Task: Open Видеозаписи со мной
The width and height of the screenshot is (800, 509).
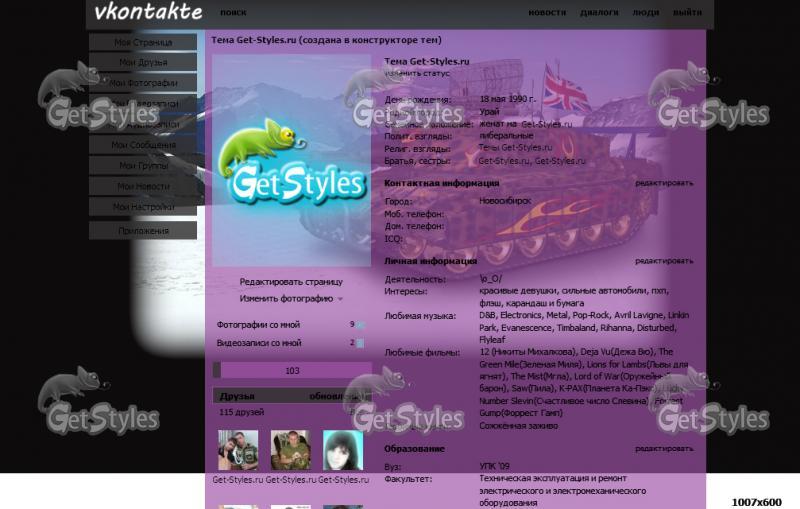Action: point(259,343)
